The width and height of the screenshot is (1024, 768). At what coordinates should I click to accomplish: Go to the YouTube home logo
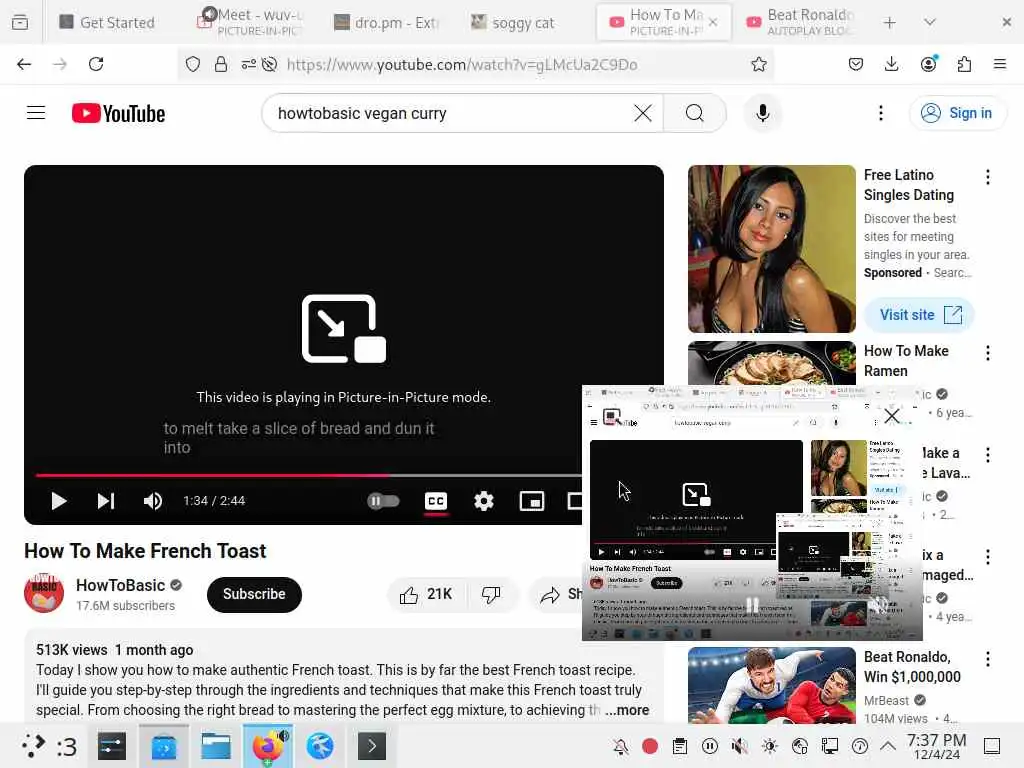tap(118, 113)
